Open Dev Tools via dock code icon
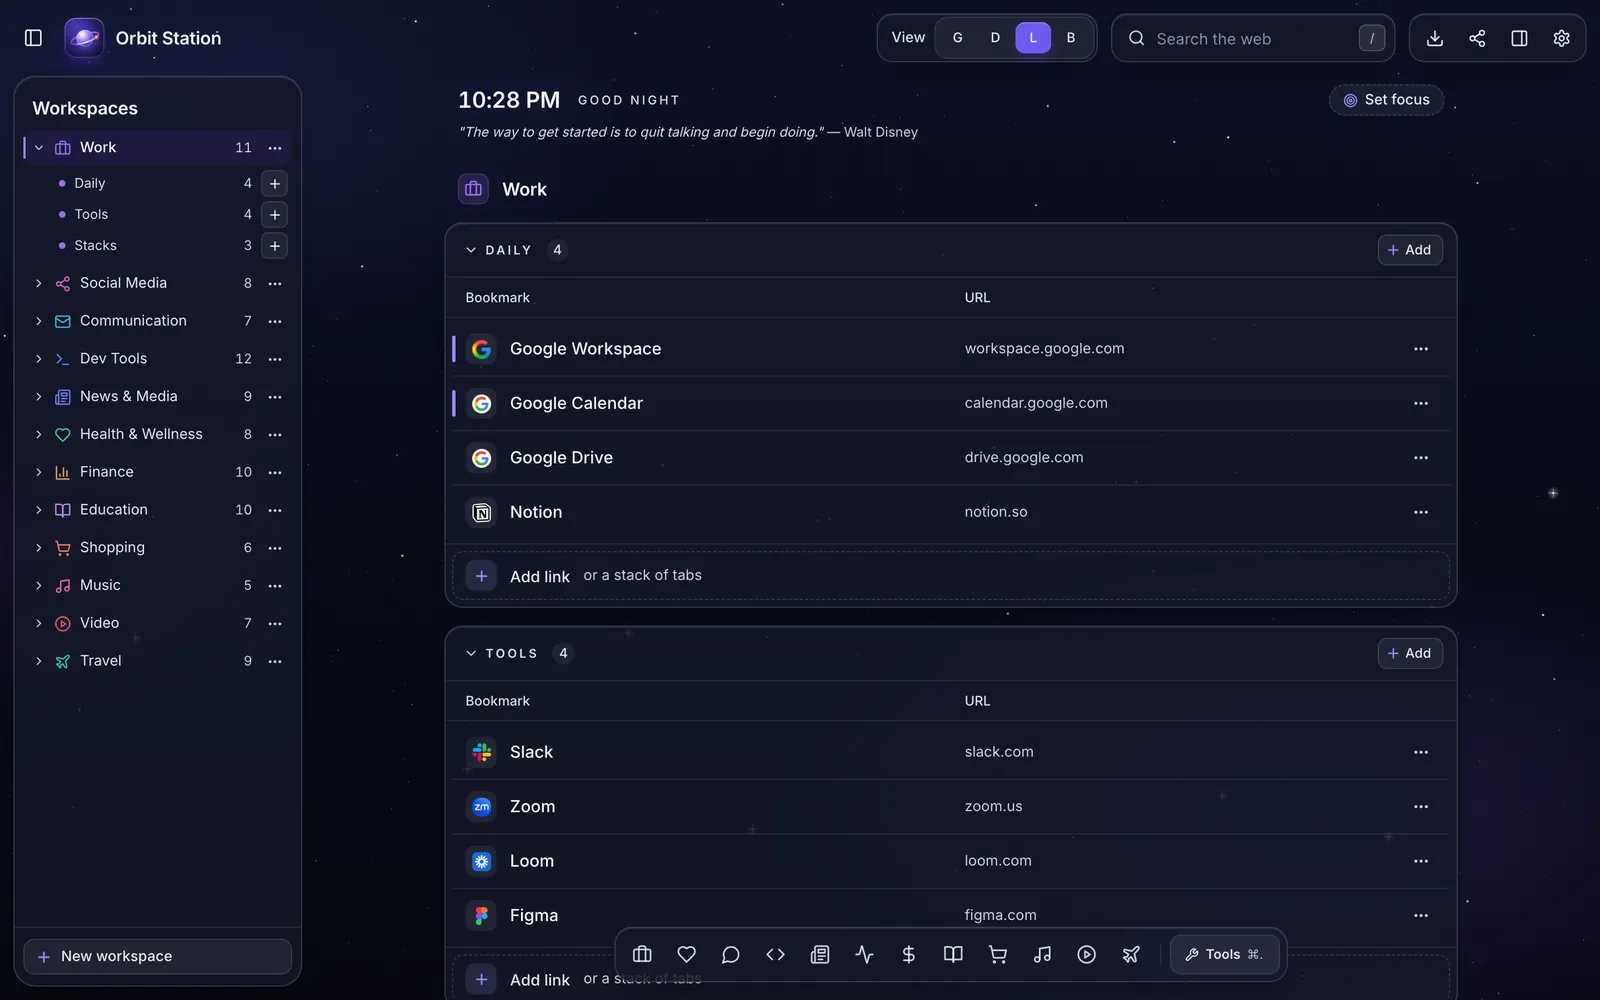Screen dimensions: 1600x1000 tap(775, 954)
